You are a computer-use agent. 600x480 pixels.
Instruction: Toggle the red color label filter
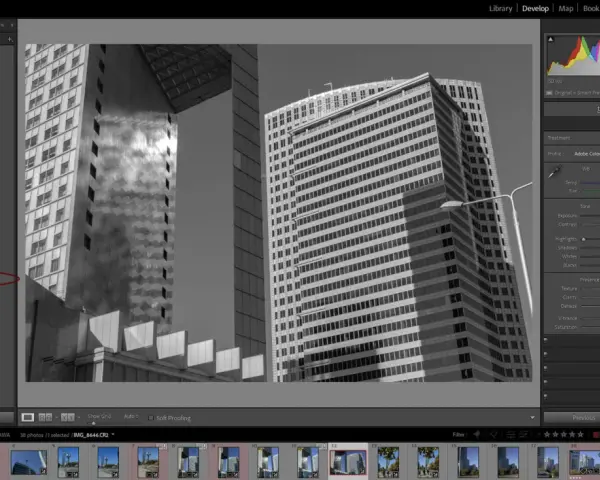(x=596, y=435)
